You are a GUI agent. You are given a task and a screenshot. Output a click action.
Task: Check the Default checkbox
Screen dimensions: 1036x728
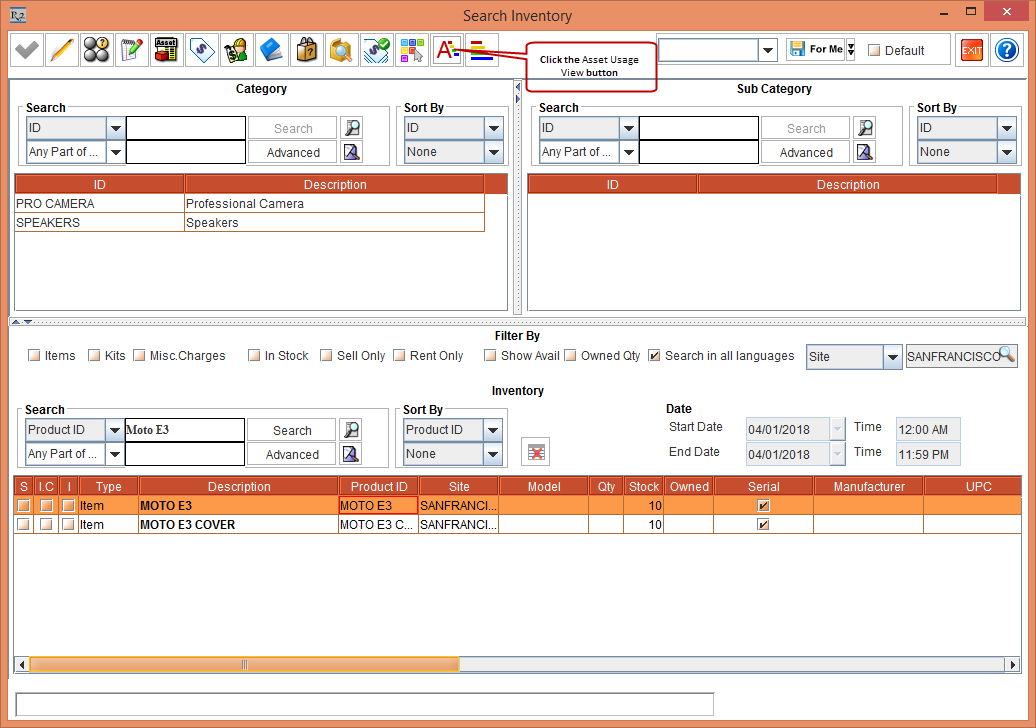[x=874, y=51]
